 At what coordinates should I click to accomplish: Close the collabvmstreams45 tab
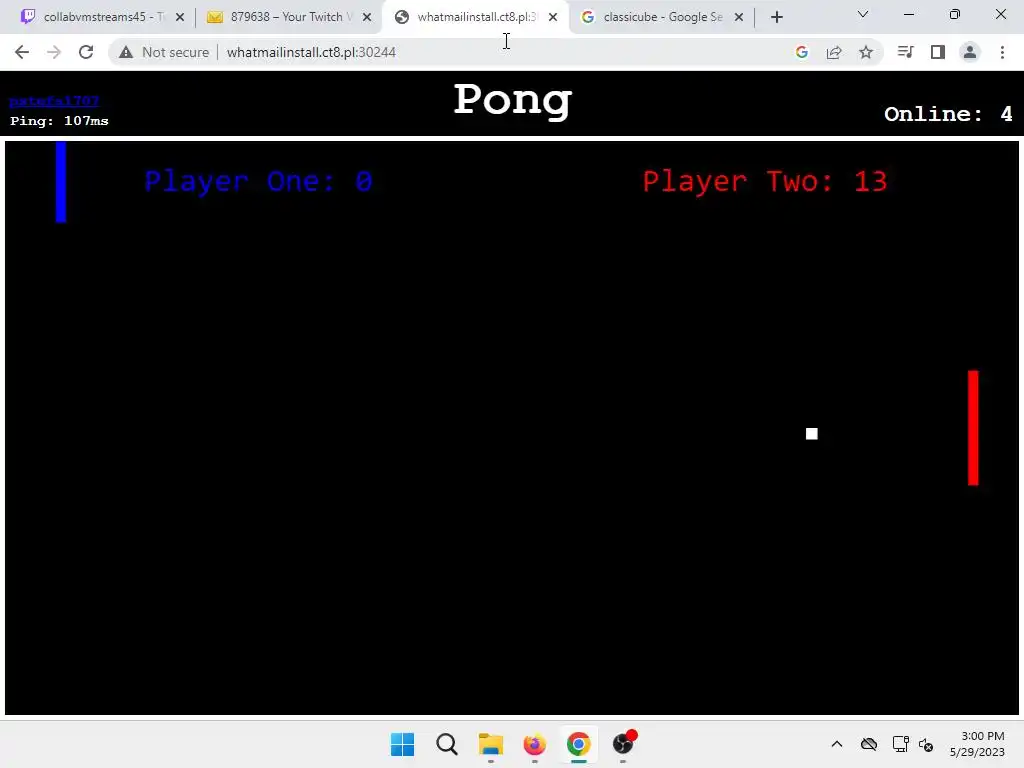(180, 17)
